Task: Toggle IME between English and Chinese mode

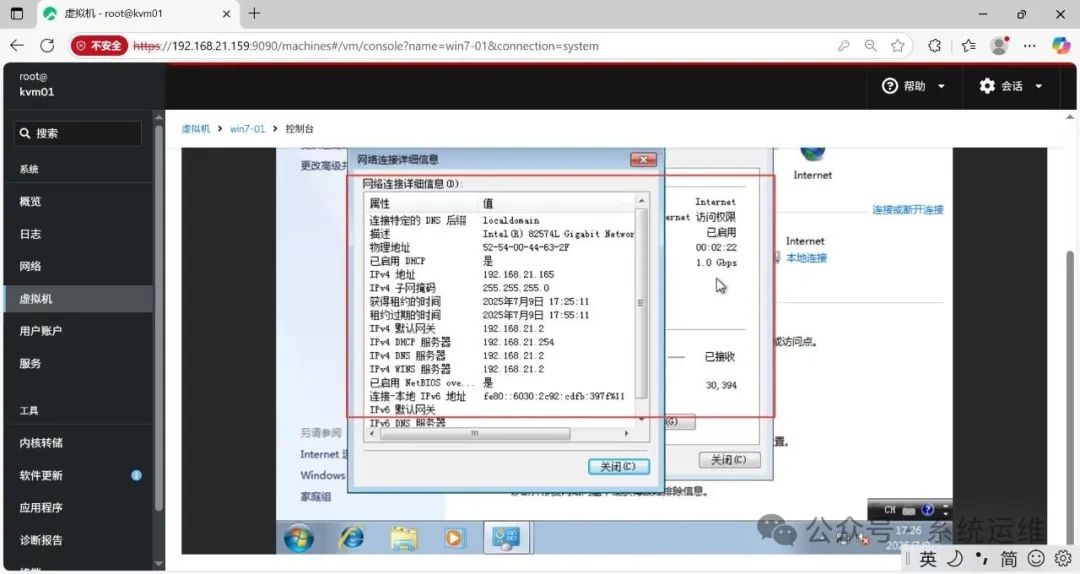Action: tap(929, 558)
